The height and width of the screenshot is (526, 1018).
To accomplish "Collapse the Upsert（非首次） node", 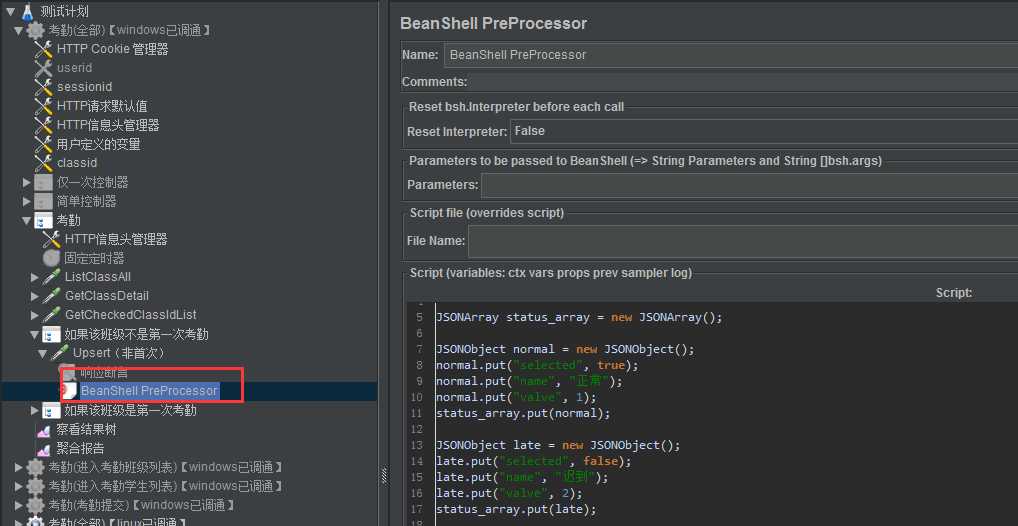I will pyautogui.click(x=42, y=353).
